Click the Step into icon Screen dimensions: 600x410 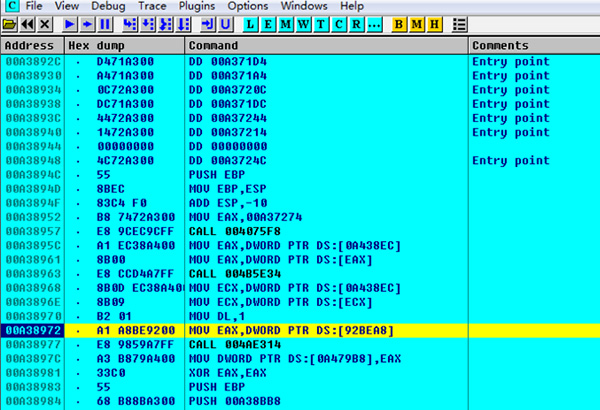coord(130,25)
